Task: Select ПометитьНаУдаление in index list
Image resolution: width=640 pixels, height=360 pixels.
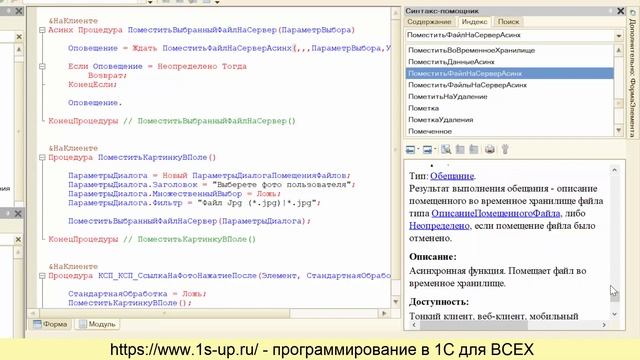Action: coord(509,96)
